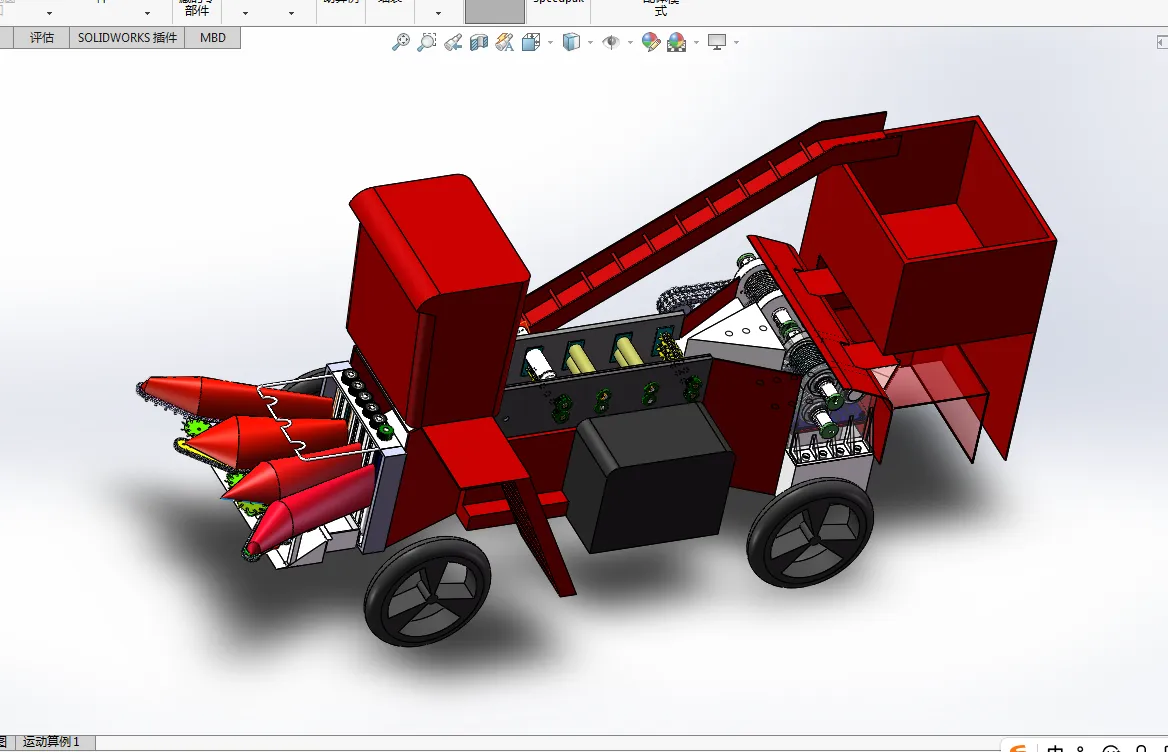This screenshot has height=752, width=1168.
Task: Click the View Orientation cube icon
Action: [x=531, y=42]
